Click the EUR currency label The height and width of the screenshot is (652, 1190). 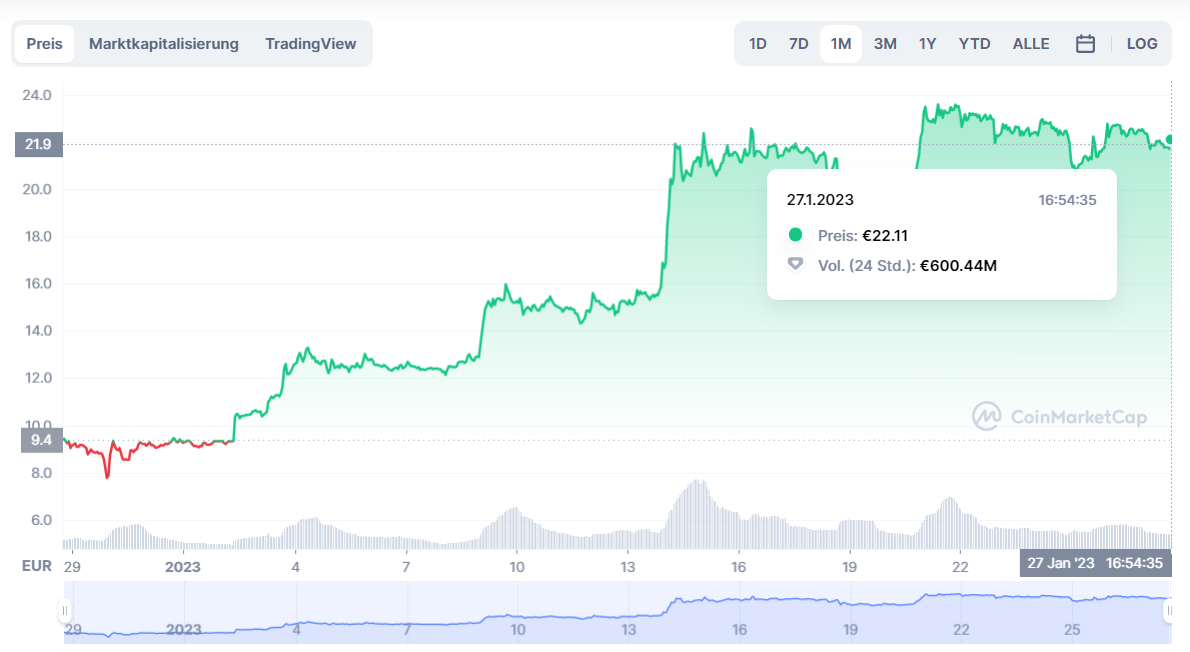click(x=36, y=566)
